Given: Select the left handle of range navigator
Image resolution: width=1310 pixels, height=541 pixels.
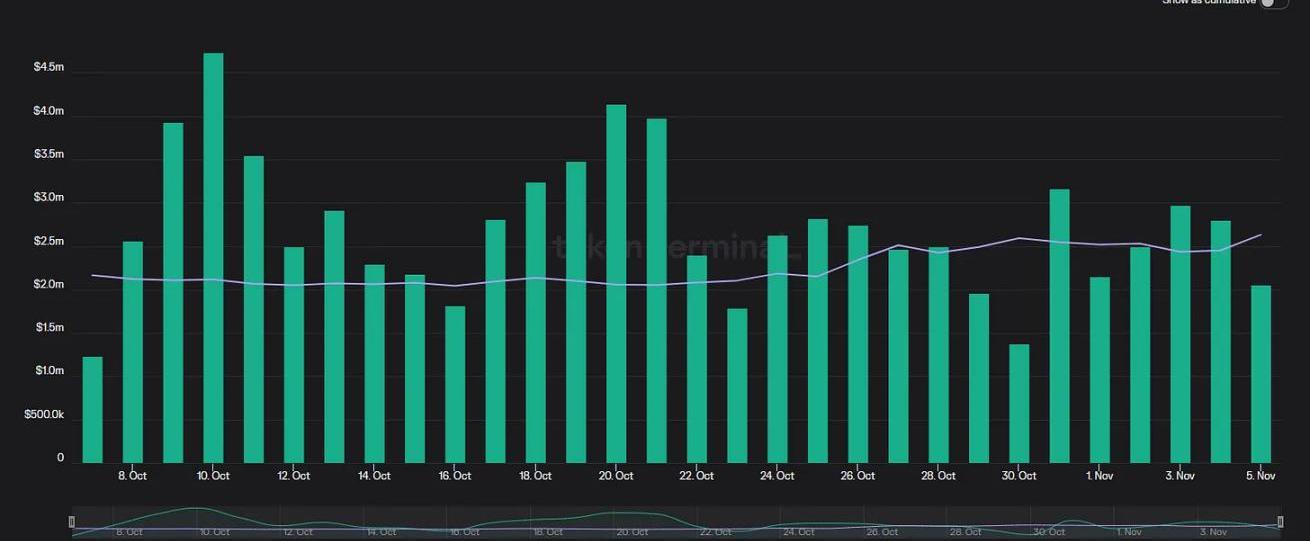Looking at the screenshot, I should (x=71, y=522).
